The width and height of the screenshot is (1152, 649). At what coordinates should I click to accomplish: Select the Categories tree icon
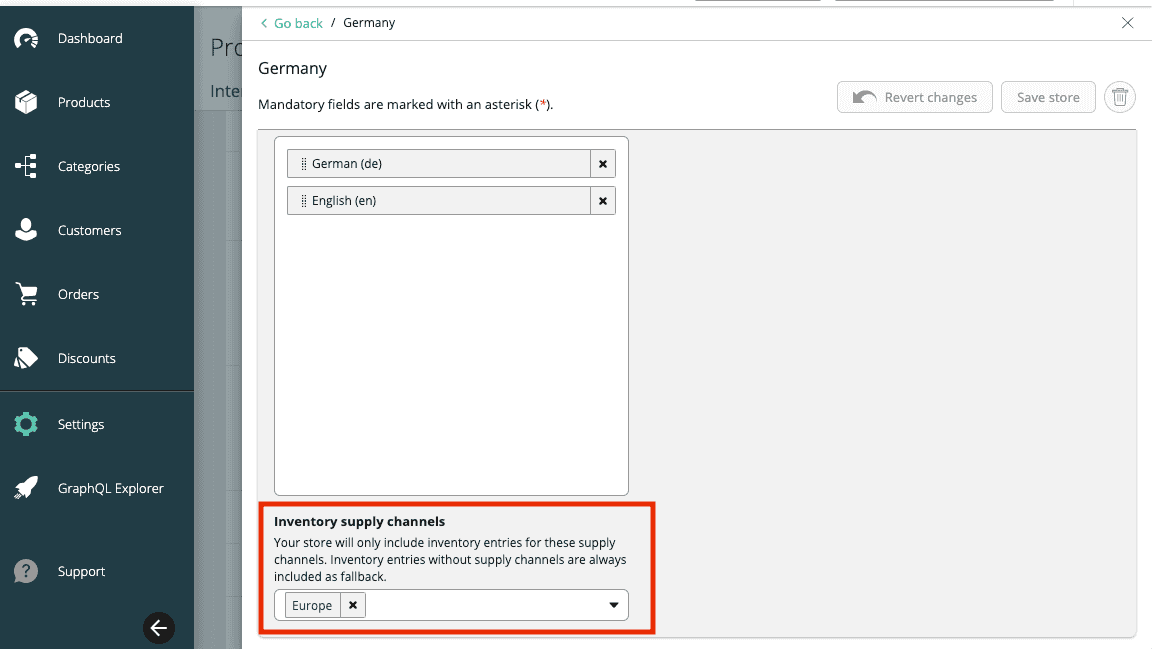coord(26,166)
